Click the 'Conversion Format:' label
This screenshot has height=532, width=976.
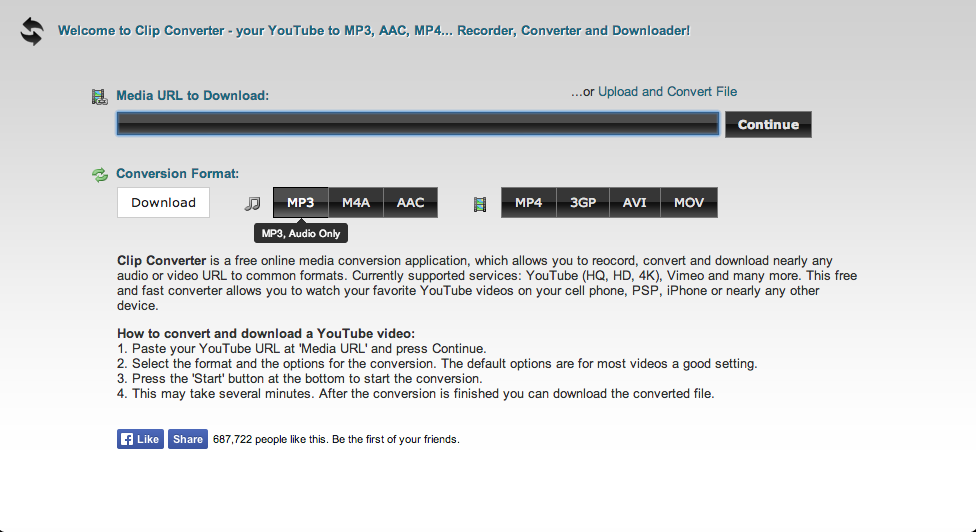177,174
